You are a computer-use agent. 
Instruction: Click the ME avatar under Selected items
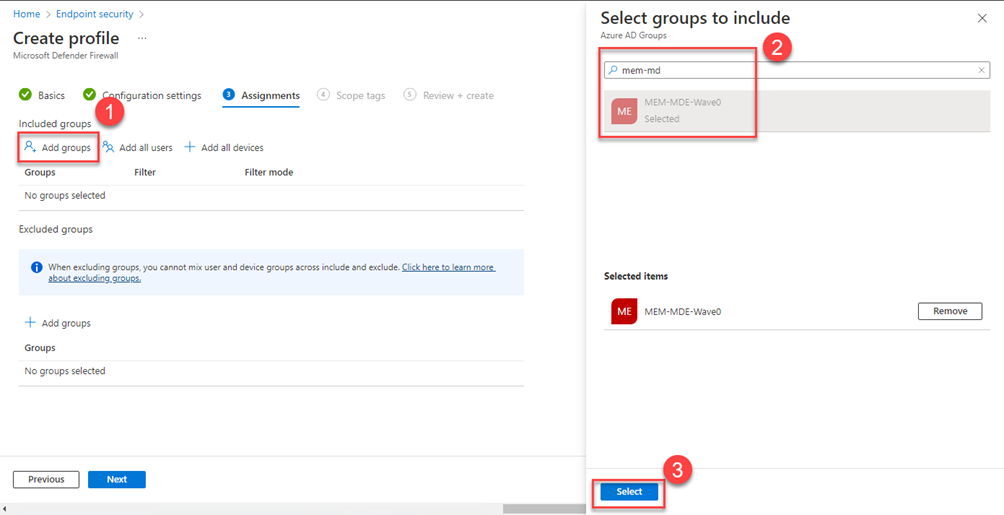click(624, 311)
